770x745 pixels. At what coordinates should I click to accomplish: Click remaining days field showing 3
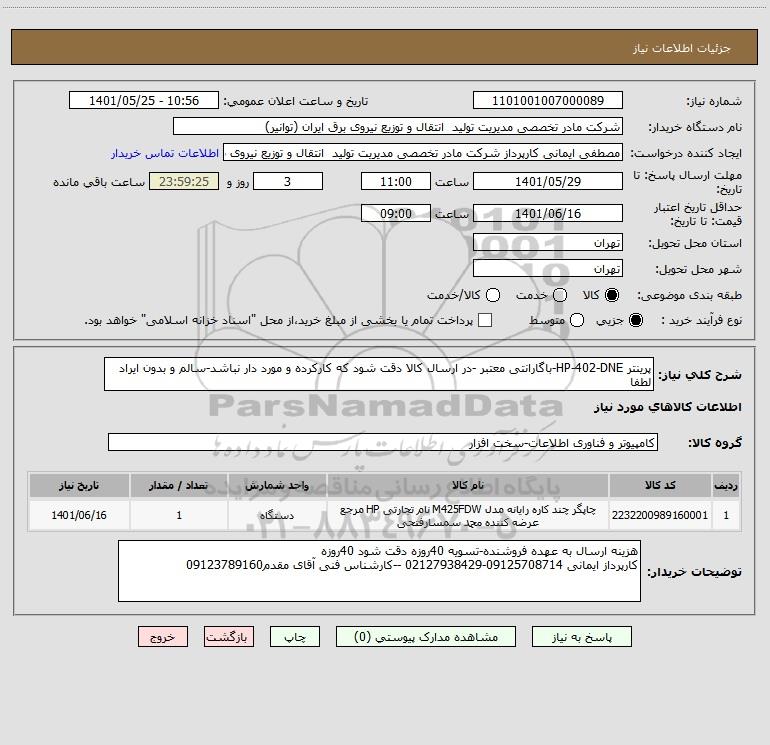(x=288, y=181)
